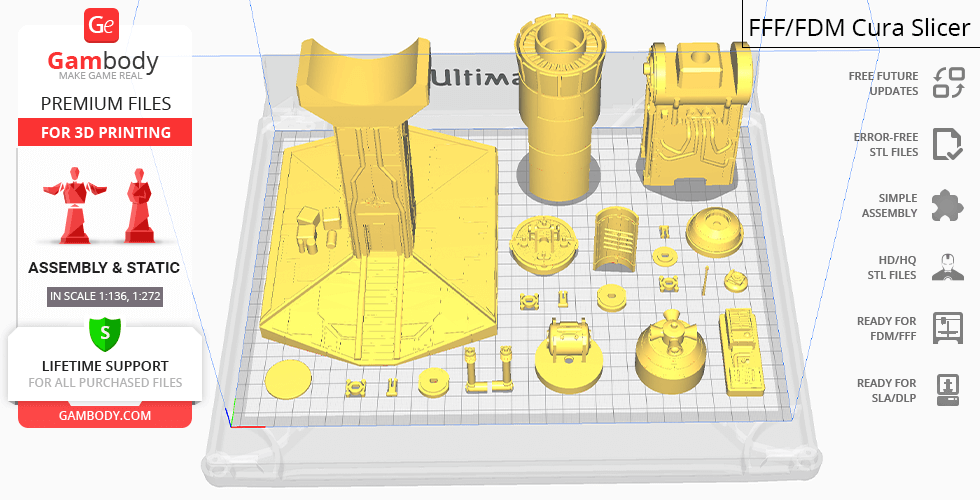Click the Free Future Updates arrows icon

point(947,83)
